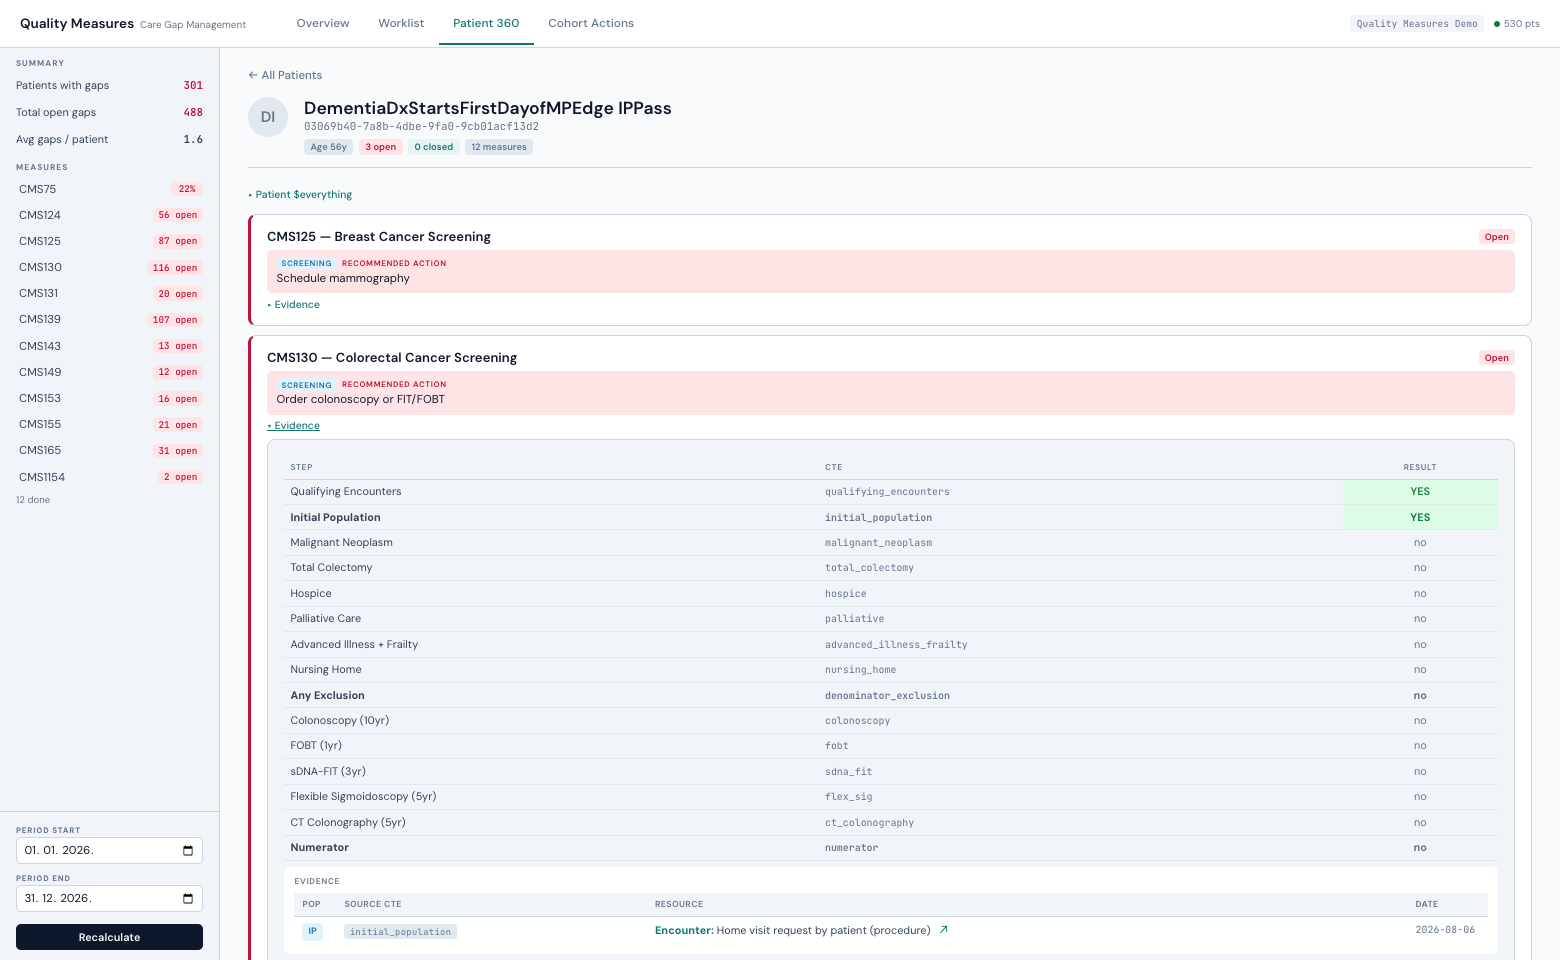
Task: Click the '12 done' text in sidebar
Action: [33, 500]
